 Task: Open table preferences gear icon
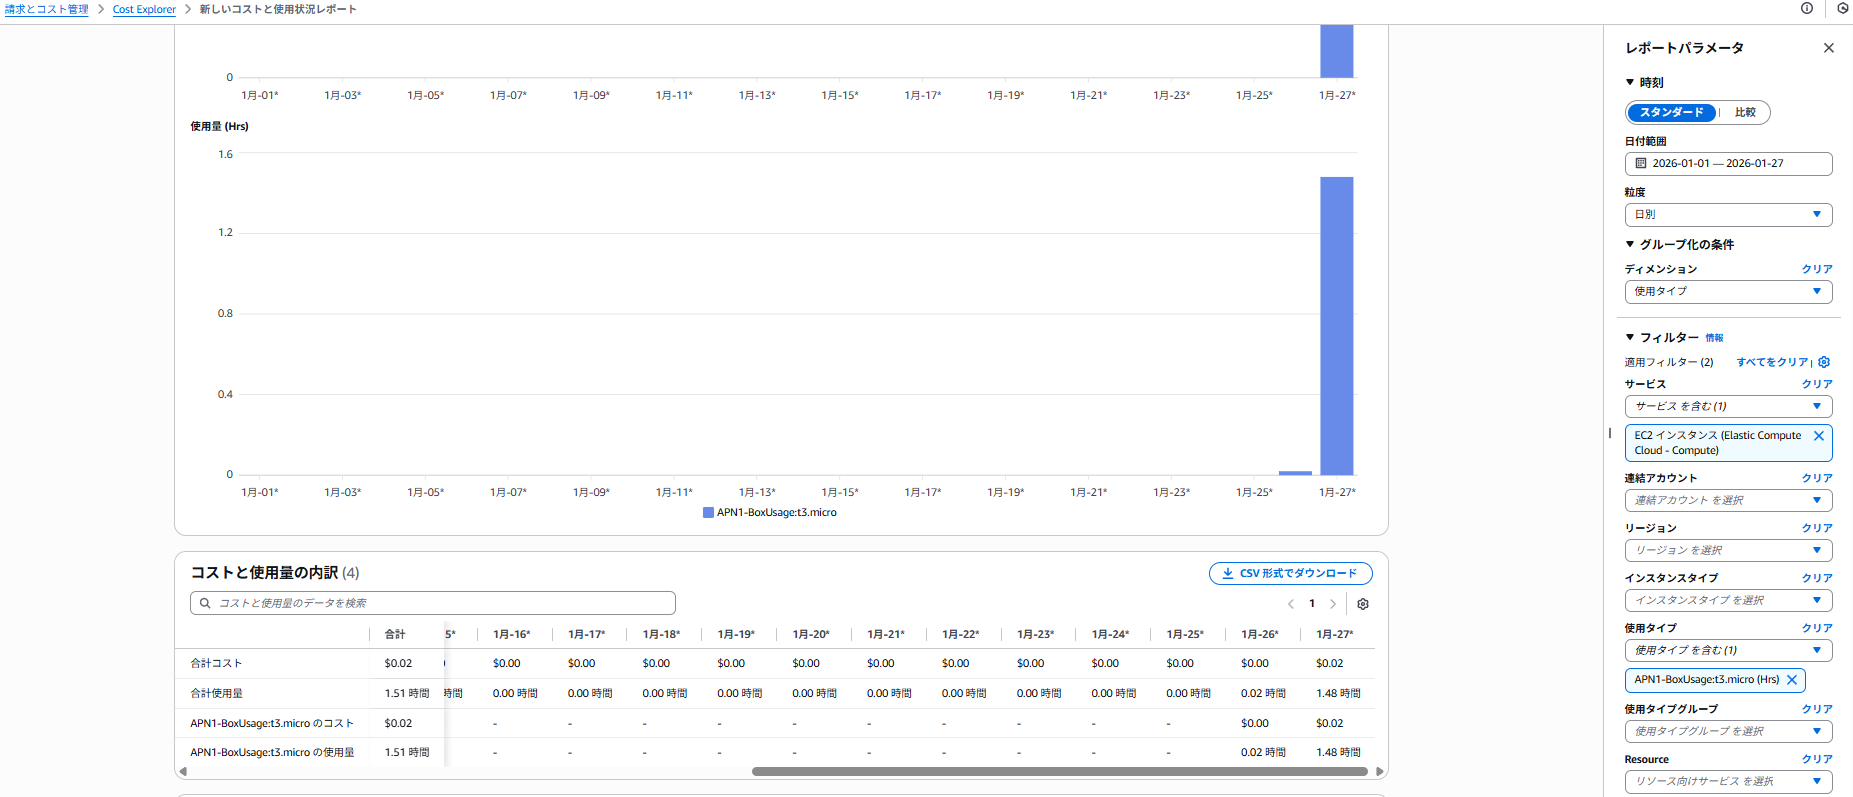(1362, 604)
